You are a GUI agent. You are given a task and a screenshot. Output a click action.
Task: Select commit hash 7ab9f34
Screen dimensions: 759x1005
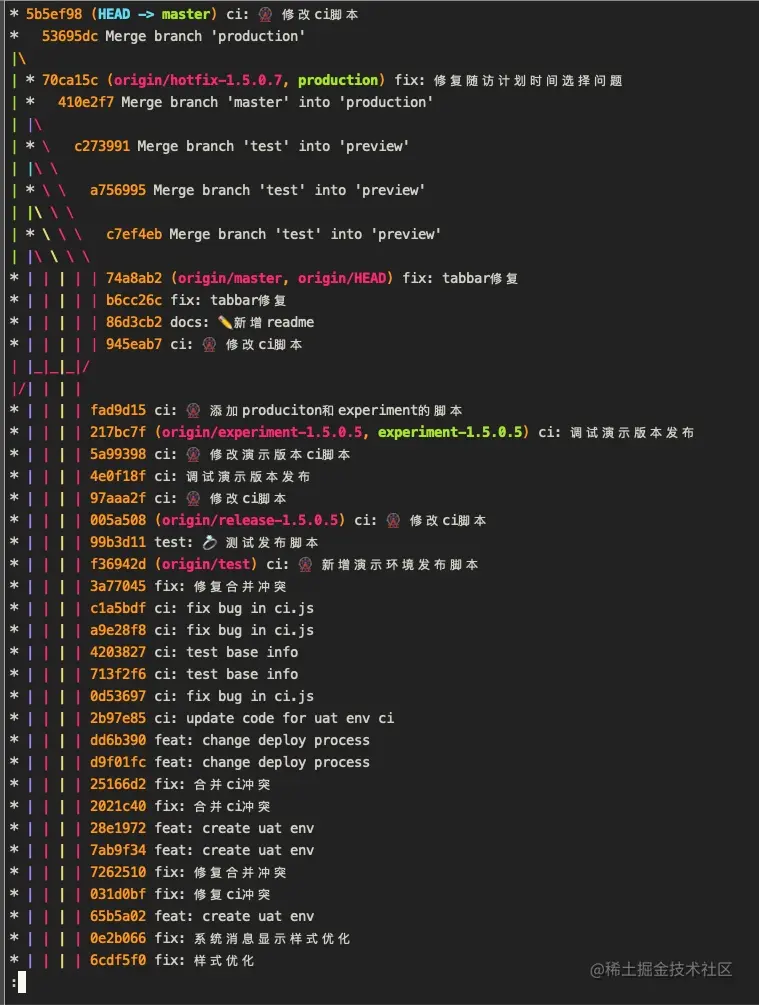(118, 851)
